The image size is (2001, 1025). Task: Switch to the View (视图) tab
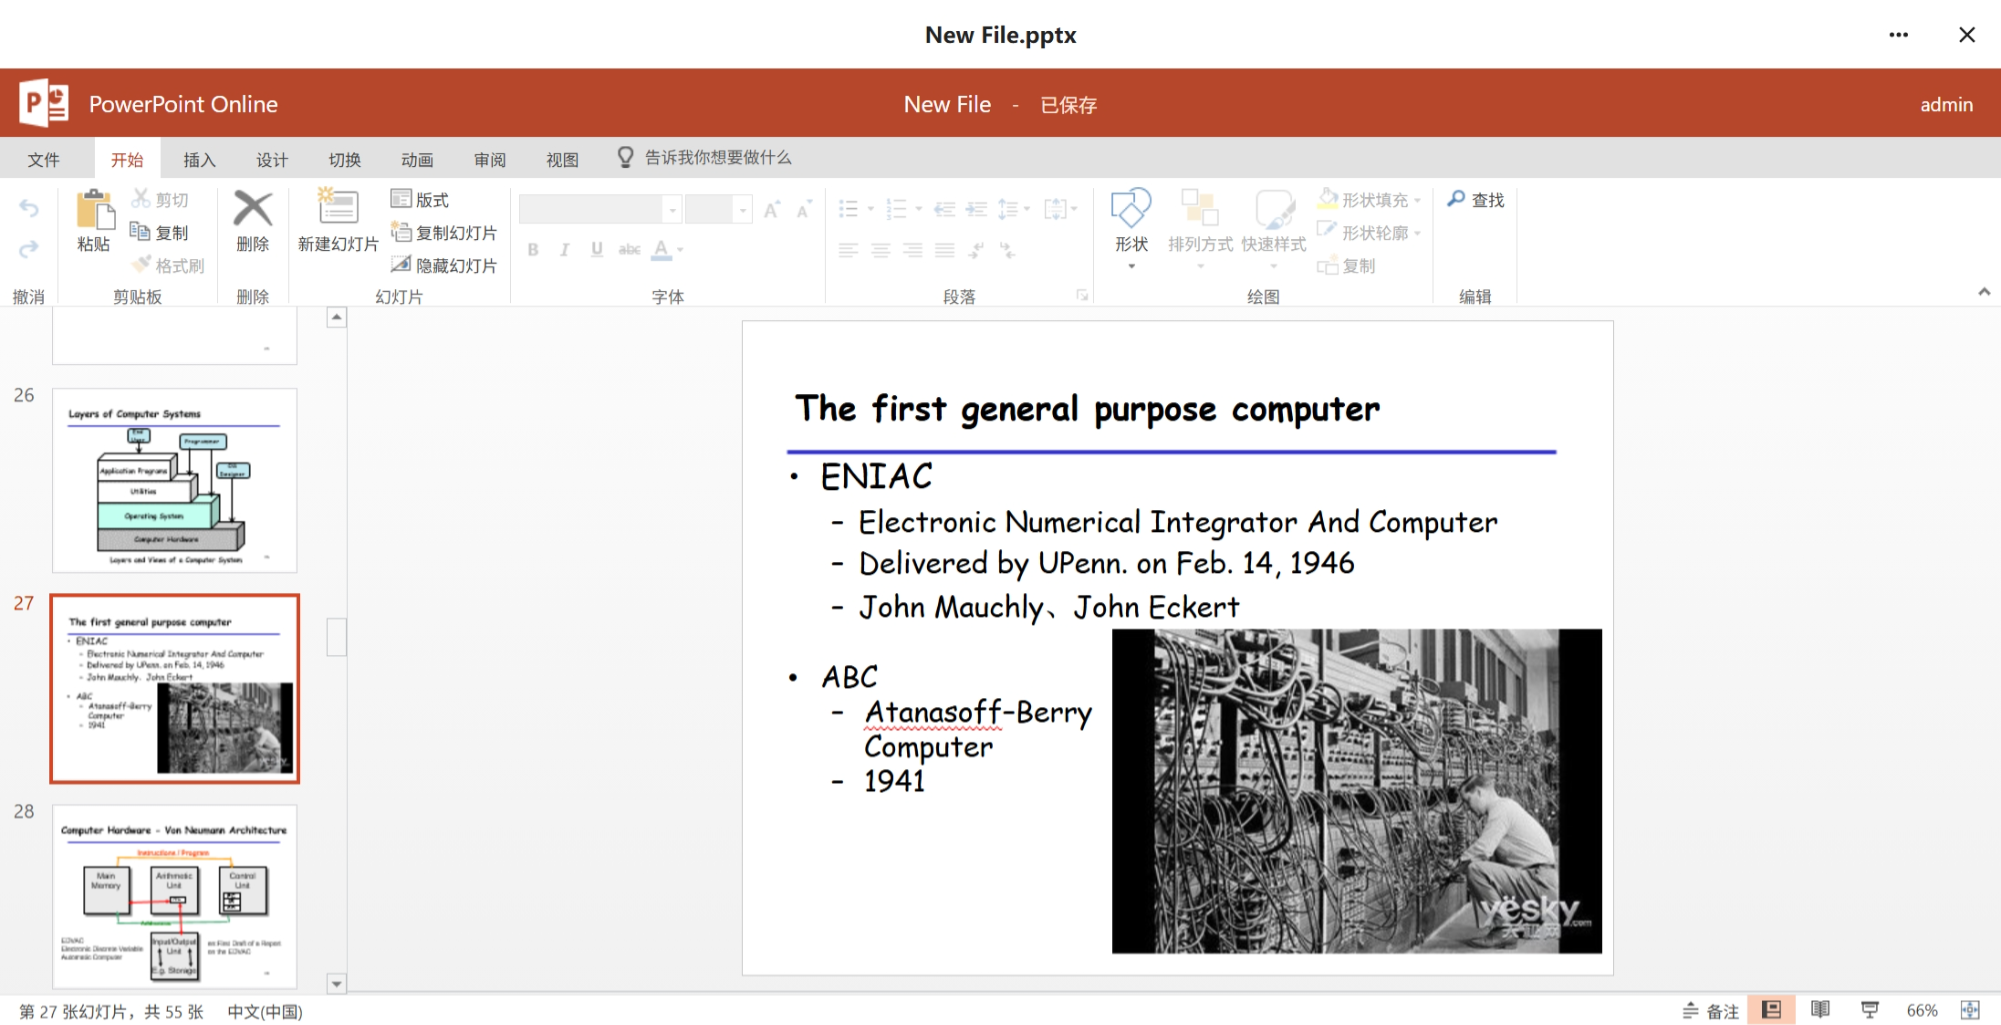(x=562, y=160)
